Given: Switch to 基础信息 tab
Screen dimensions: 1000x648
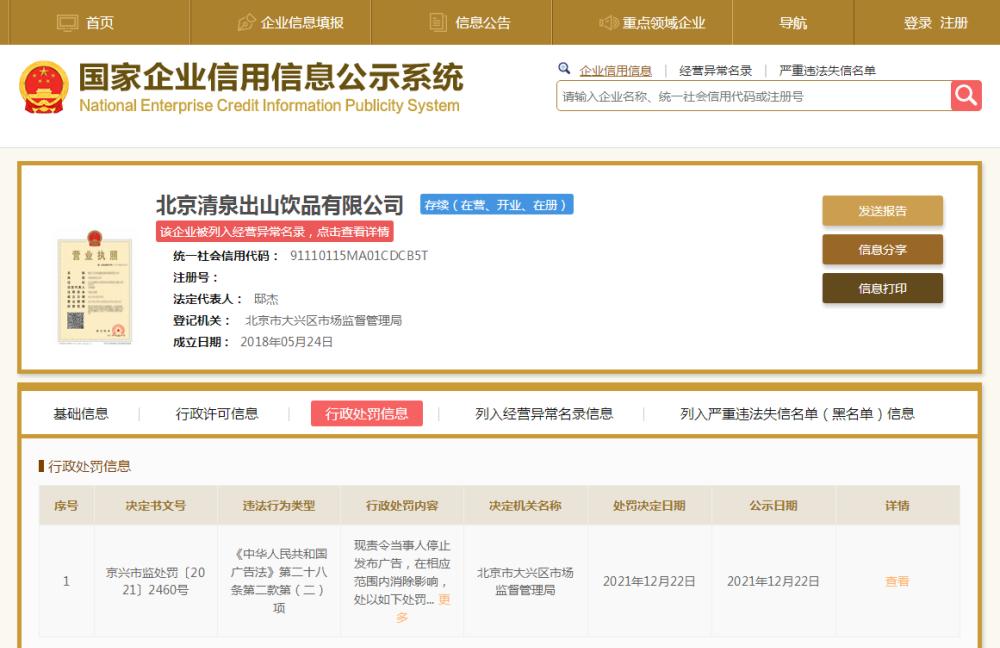Looking at the screenshot, I should pos(81,414).
